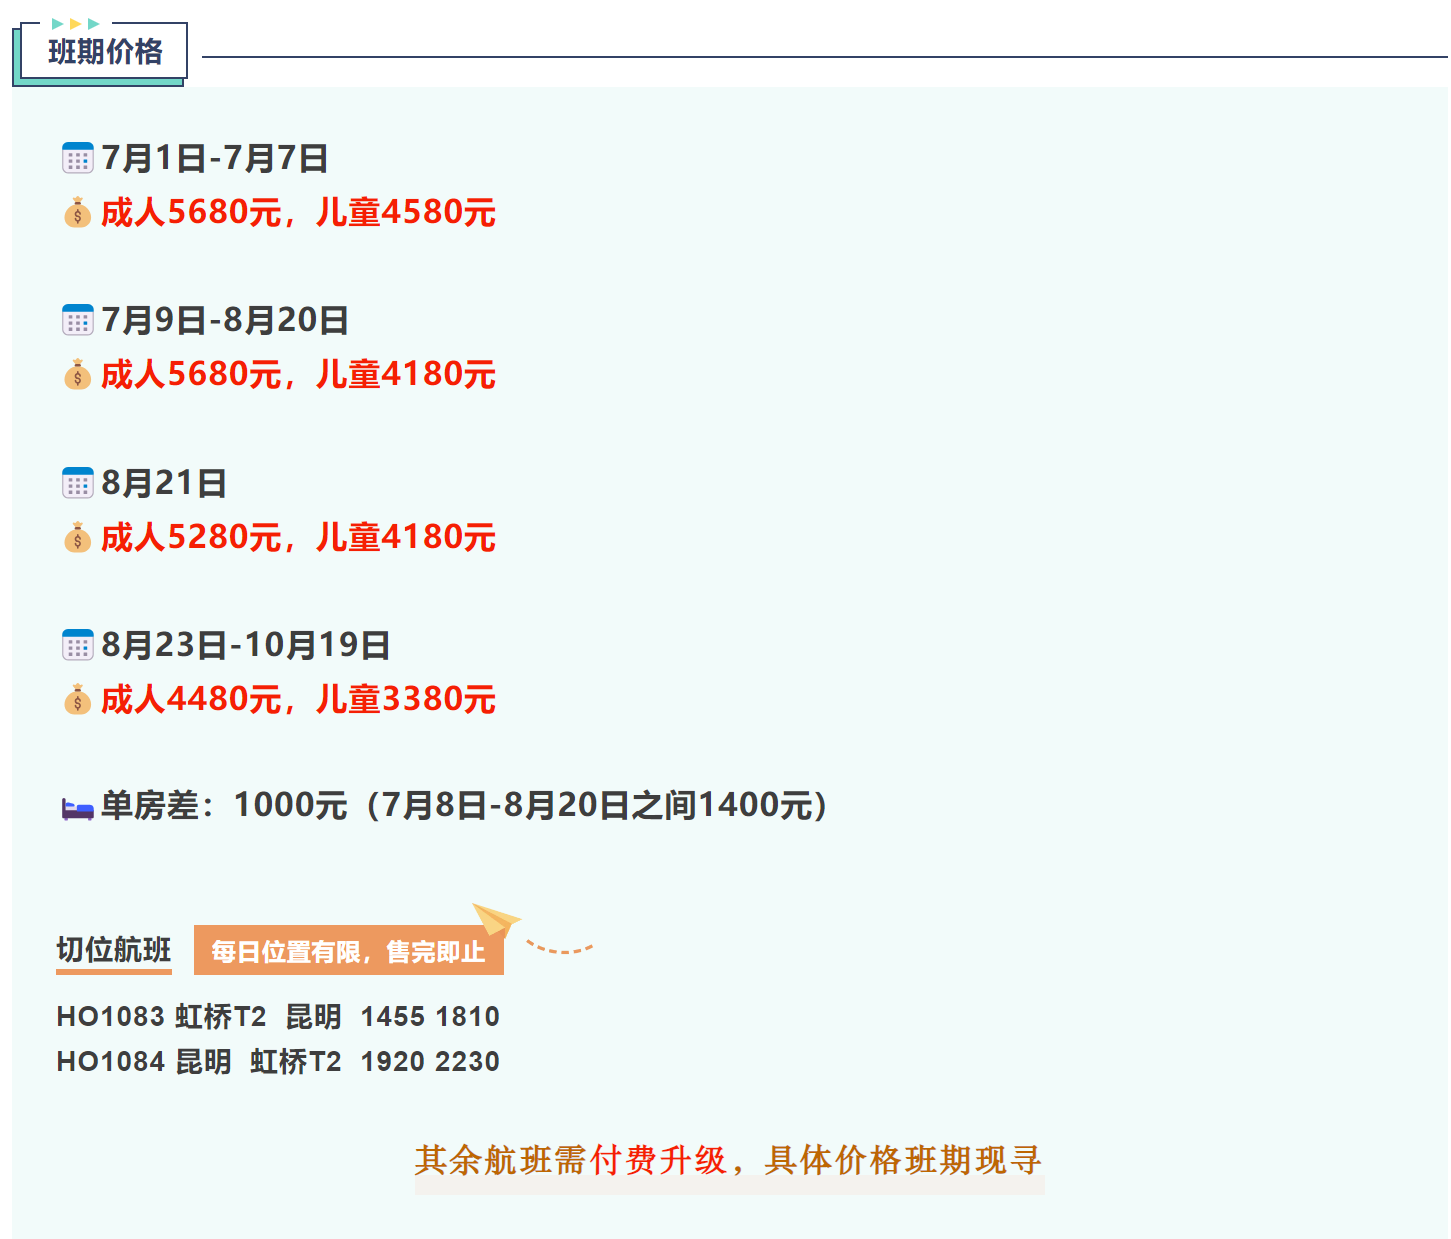This screenshot has width=1451, height=1239.
Task: Click the 班期价格 section header
Action: point(105,52)
